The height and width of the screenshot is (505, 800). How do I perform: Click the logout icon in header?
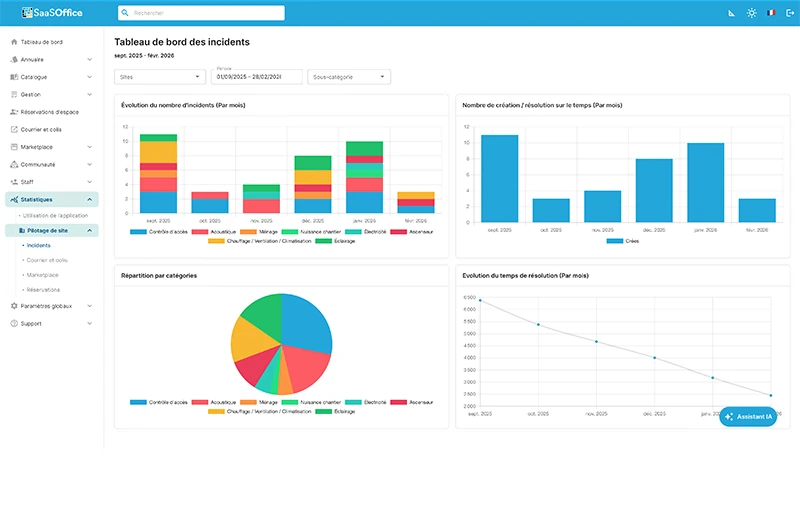789,13
